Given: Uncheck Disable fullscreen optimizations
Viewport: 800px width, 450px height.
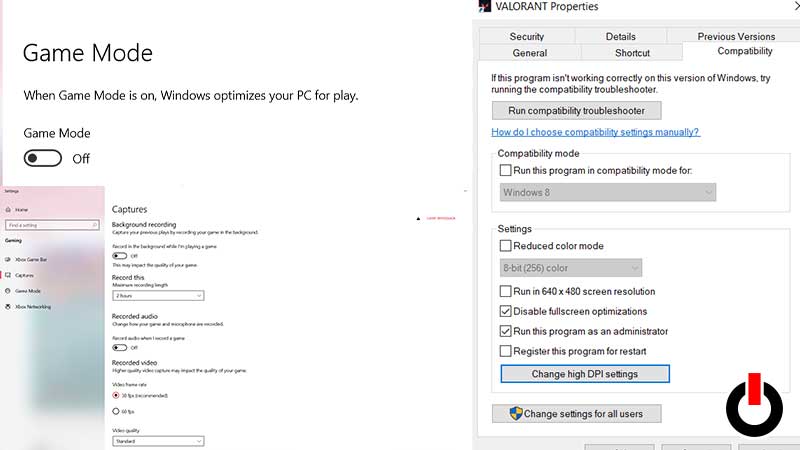Looking at the screenshot, I should point(506,311).
